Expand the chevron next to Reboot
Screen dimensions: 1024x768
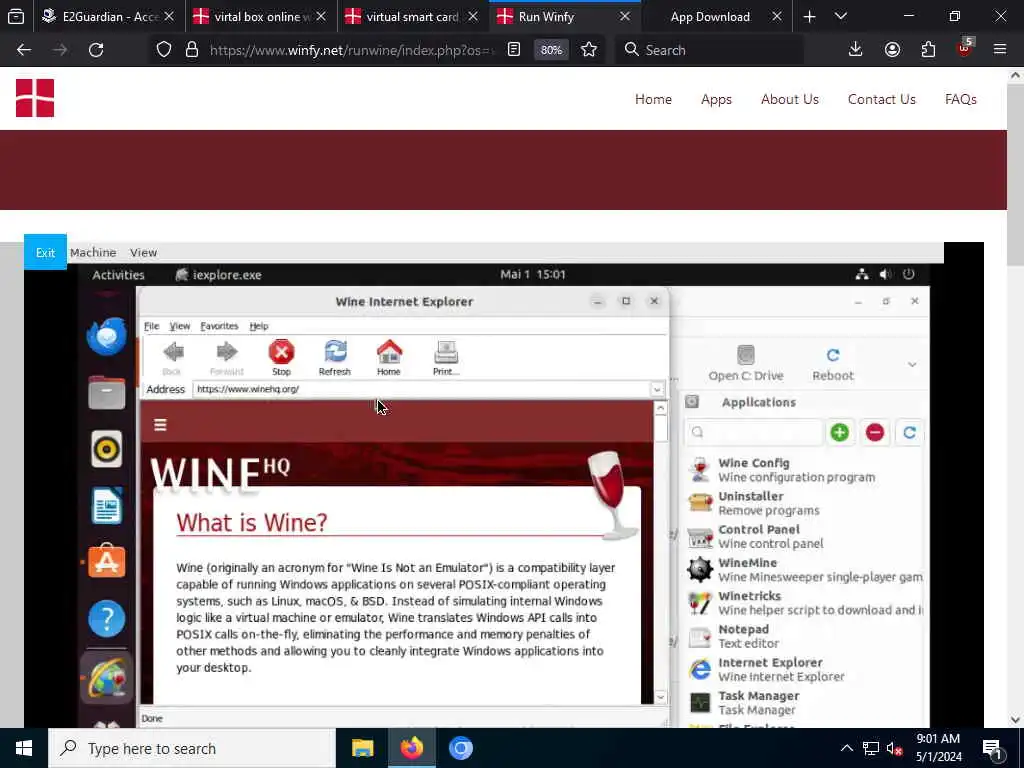point(912,364)
